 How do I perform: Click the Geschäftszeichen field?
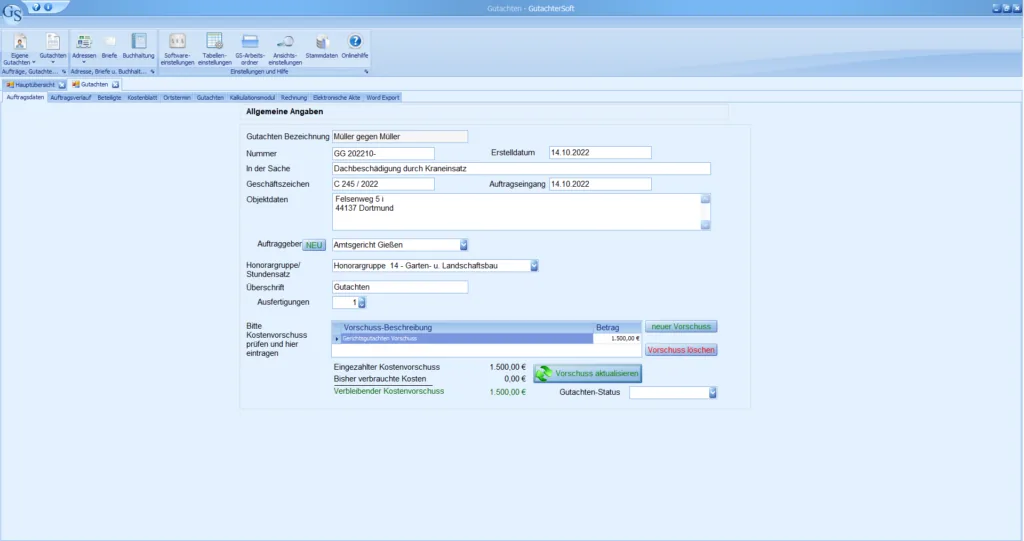[x=383, y=184]
